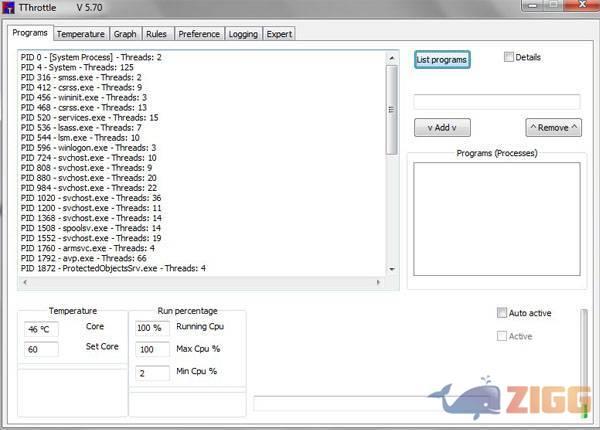600x430 pixels.
Task: Open the Graph tab
Action: click(125, 34)
